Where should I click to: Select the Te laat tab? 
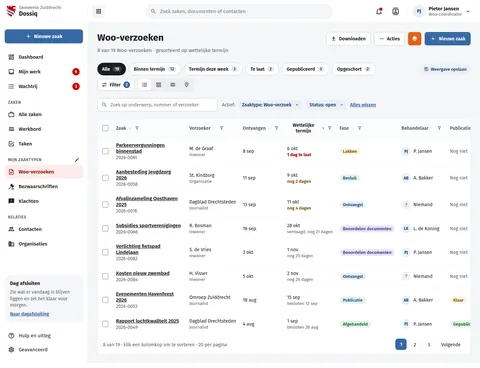pyautogui.click(x=261, y=69)
